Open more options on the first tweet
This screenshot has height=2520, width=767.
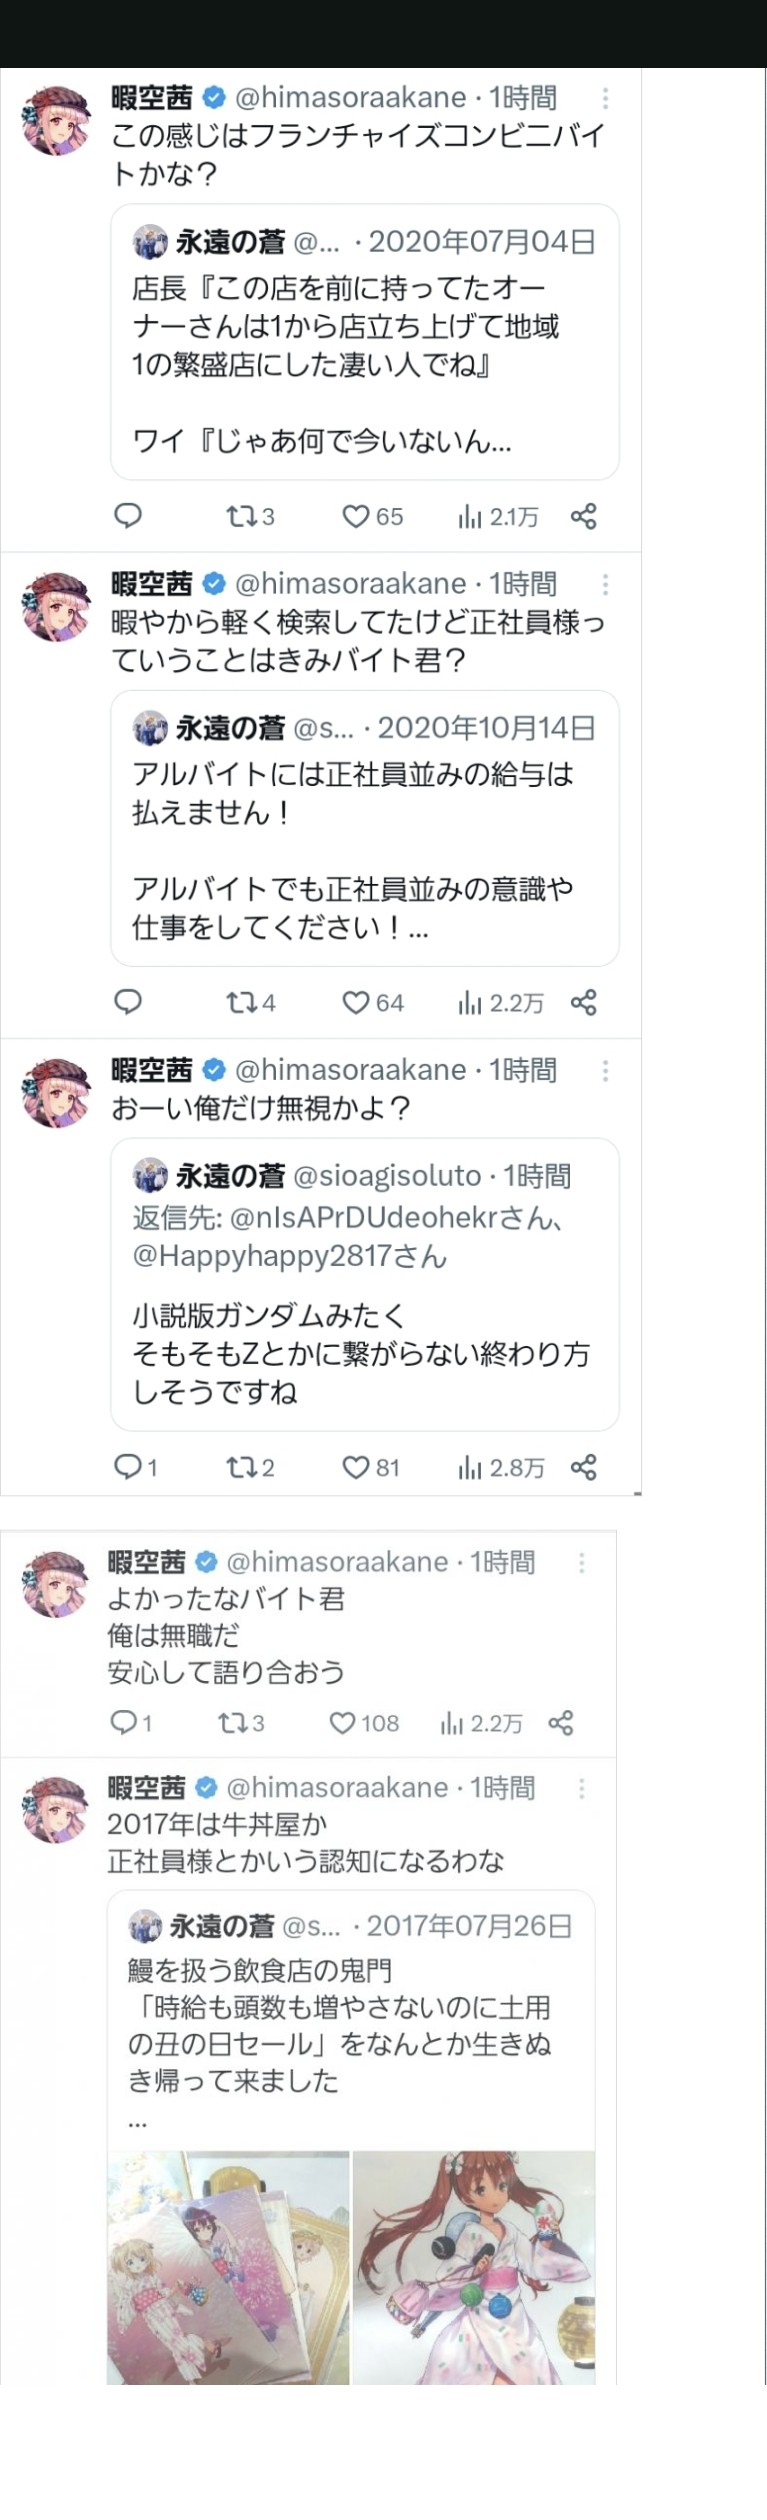point(605,98)
